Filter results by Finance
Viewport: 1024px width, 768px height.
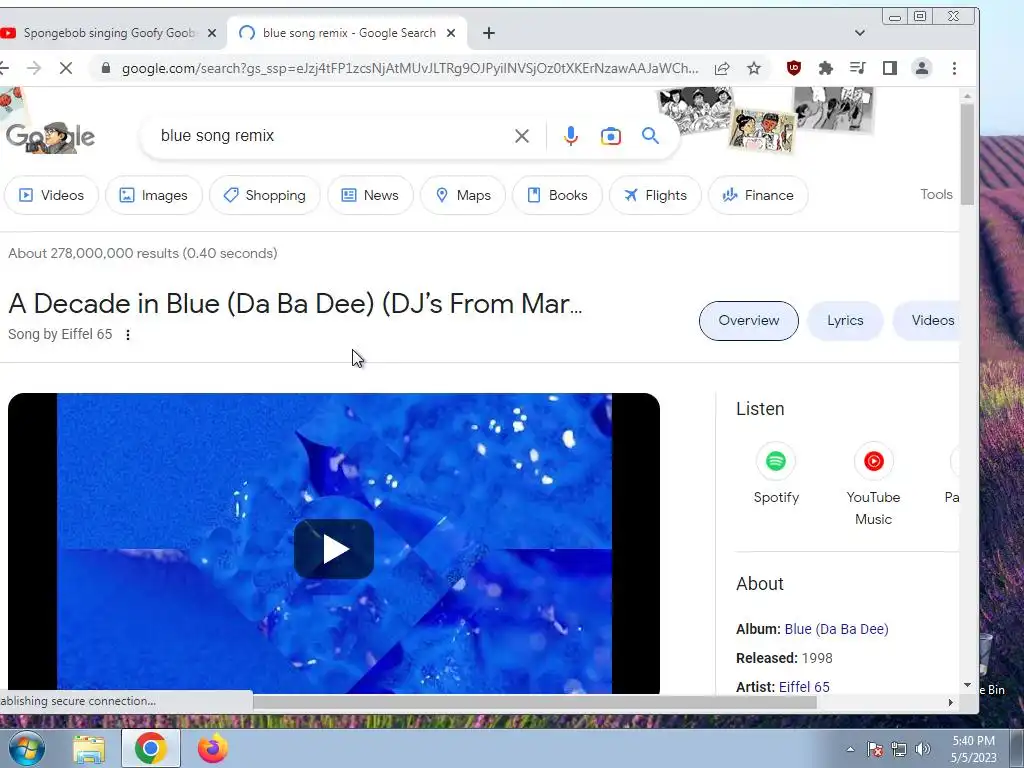tap(758, 195)
